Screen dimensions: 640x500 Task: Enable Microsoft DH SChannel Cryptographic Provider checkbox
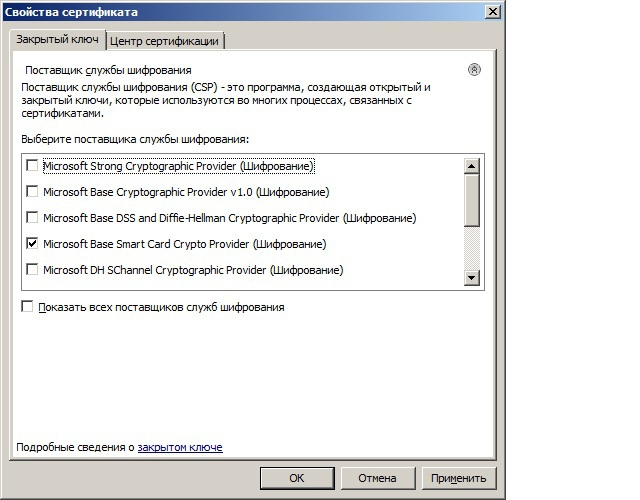point(33,270)
